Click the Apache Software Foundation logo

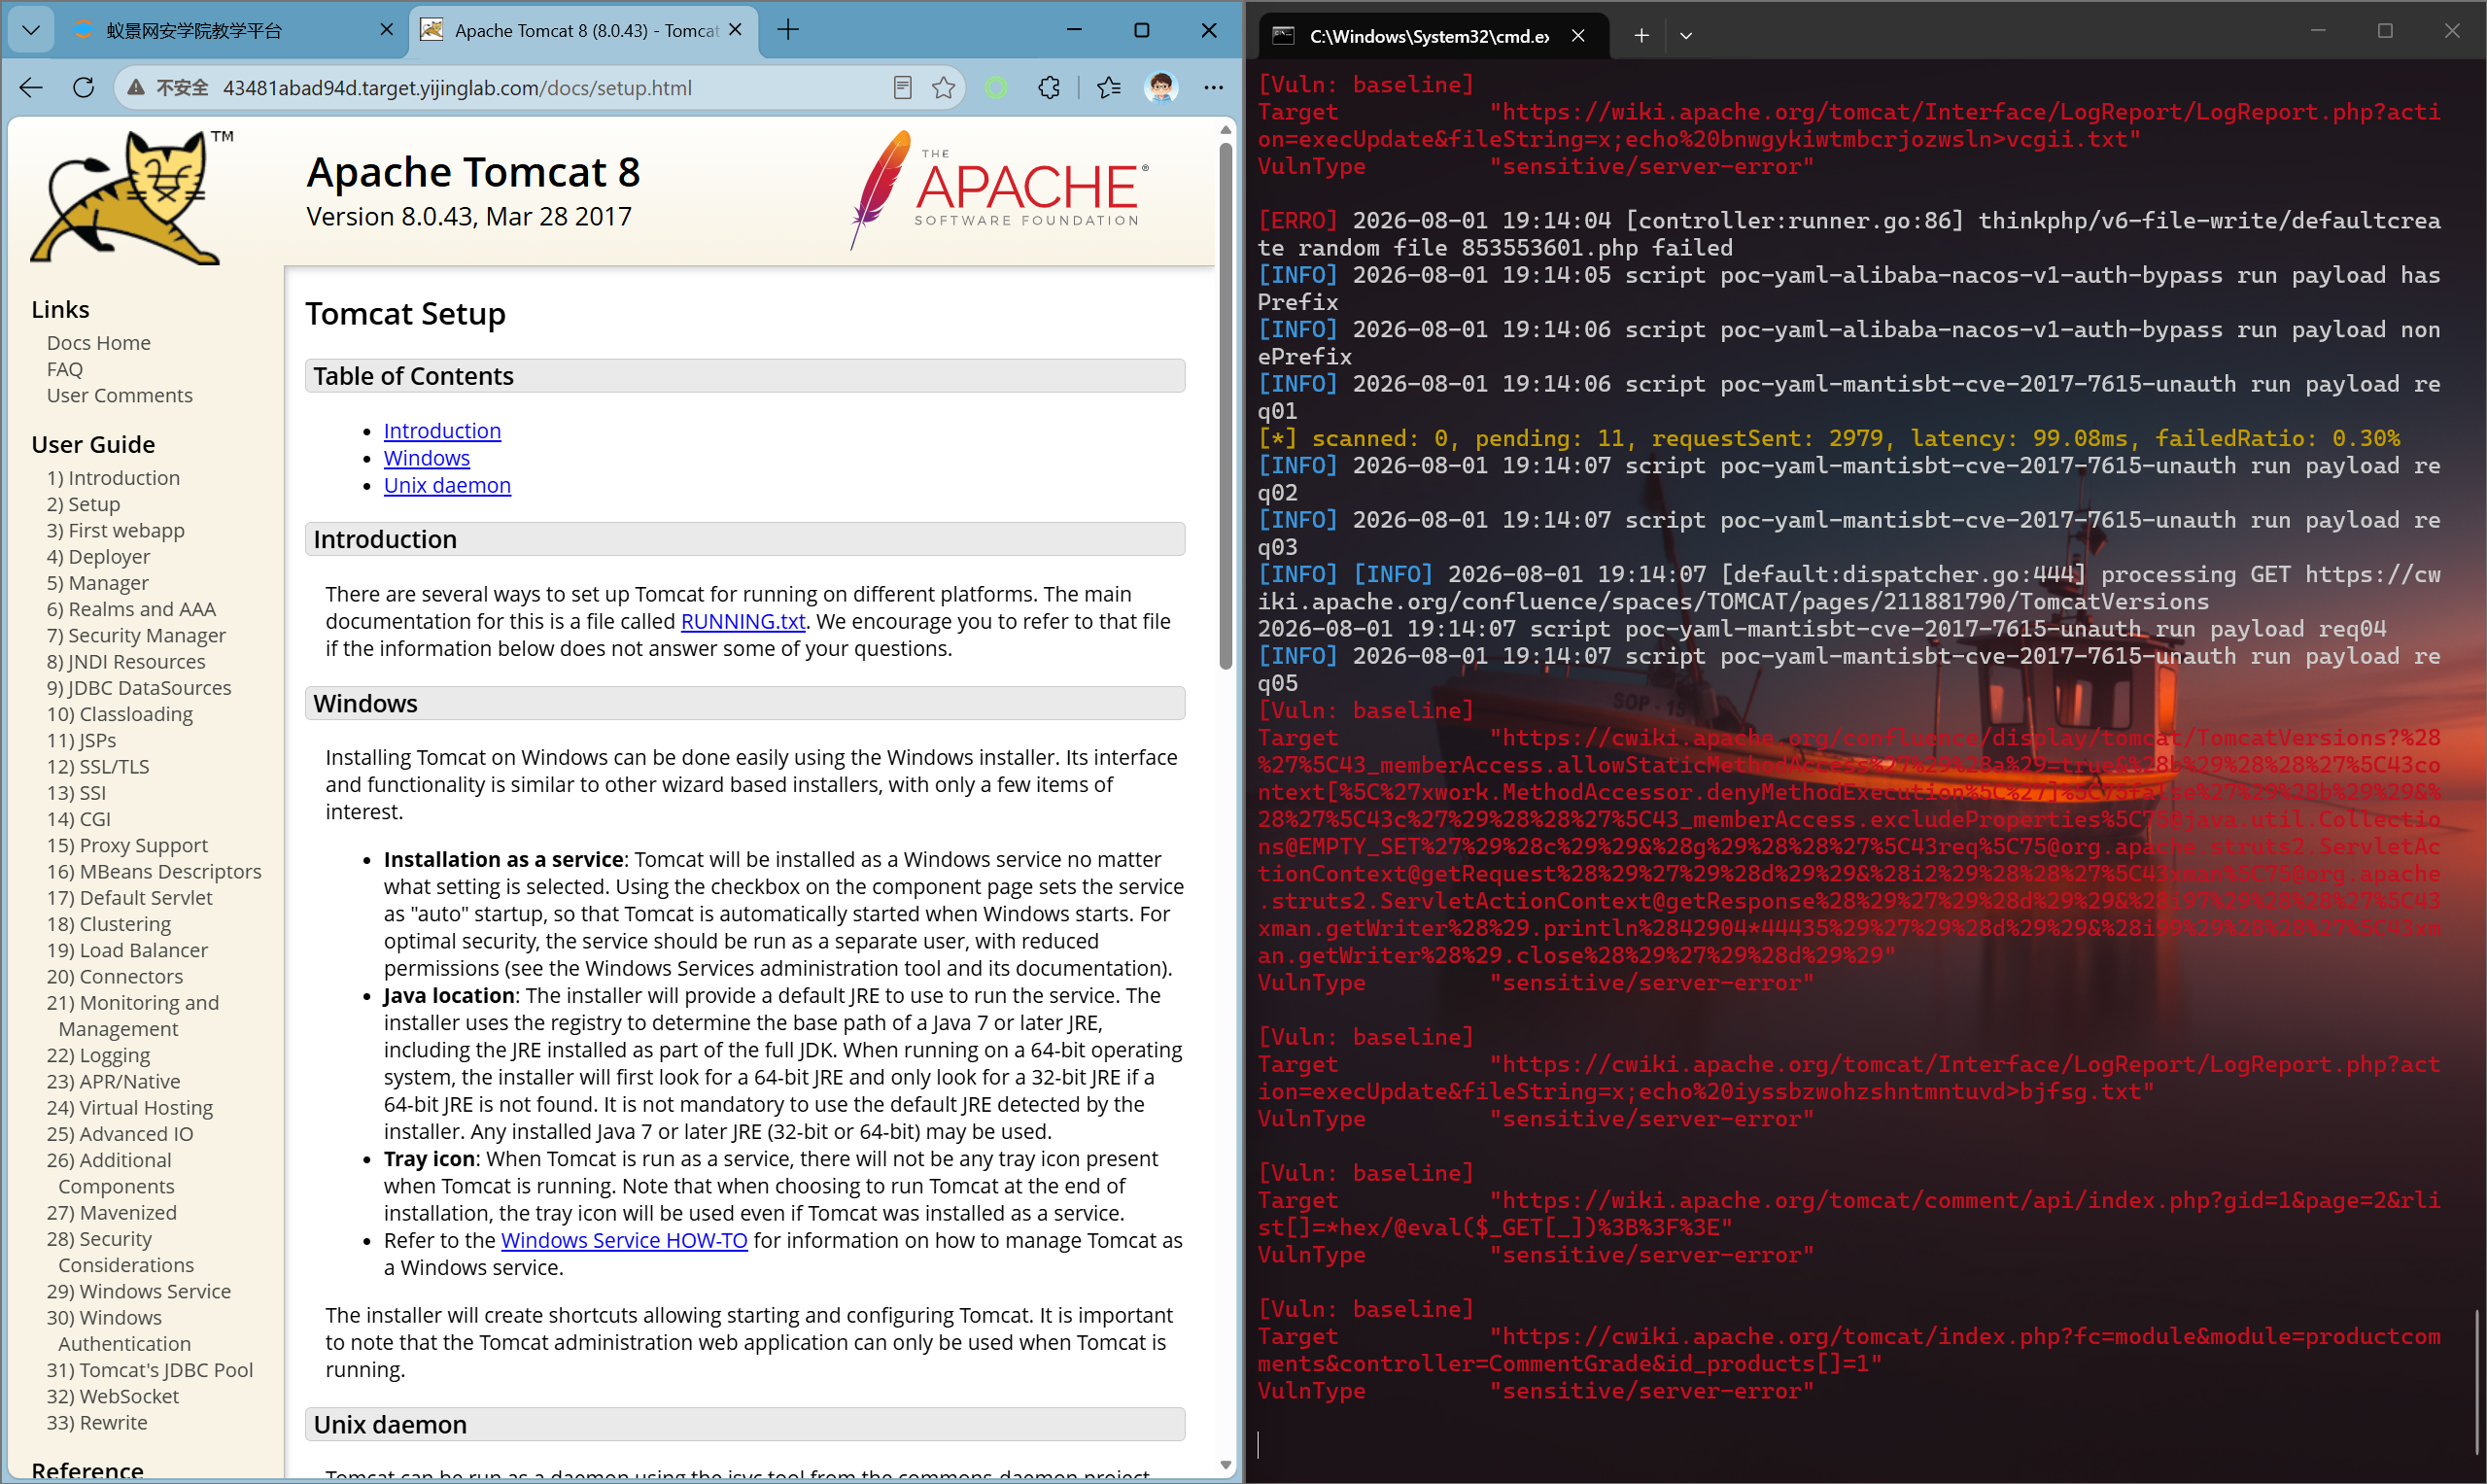[x=999, y=190]
